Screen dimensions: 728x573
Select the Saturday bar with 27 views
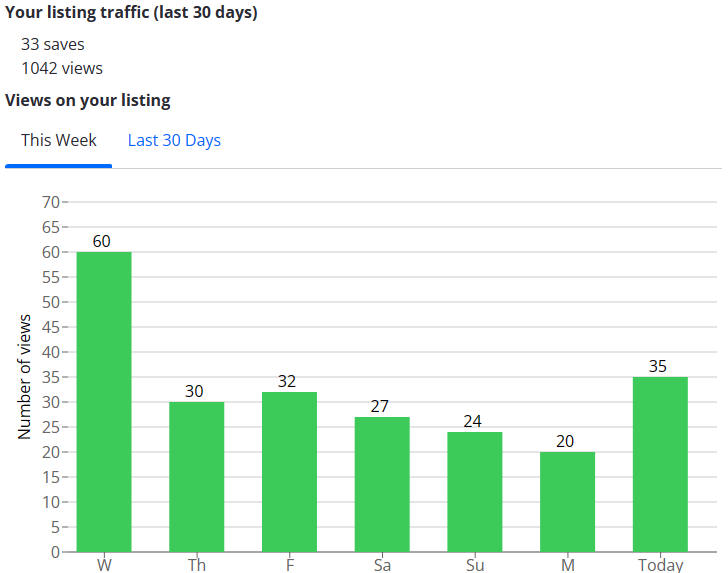tap(382, 484)
